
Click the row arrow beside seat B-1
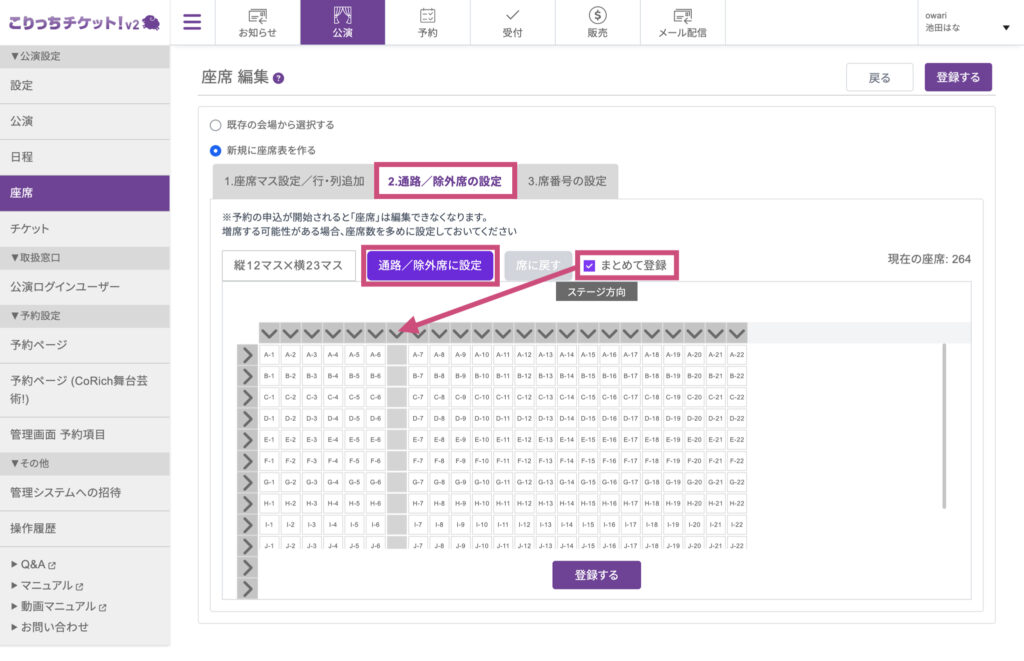[248, 376]
